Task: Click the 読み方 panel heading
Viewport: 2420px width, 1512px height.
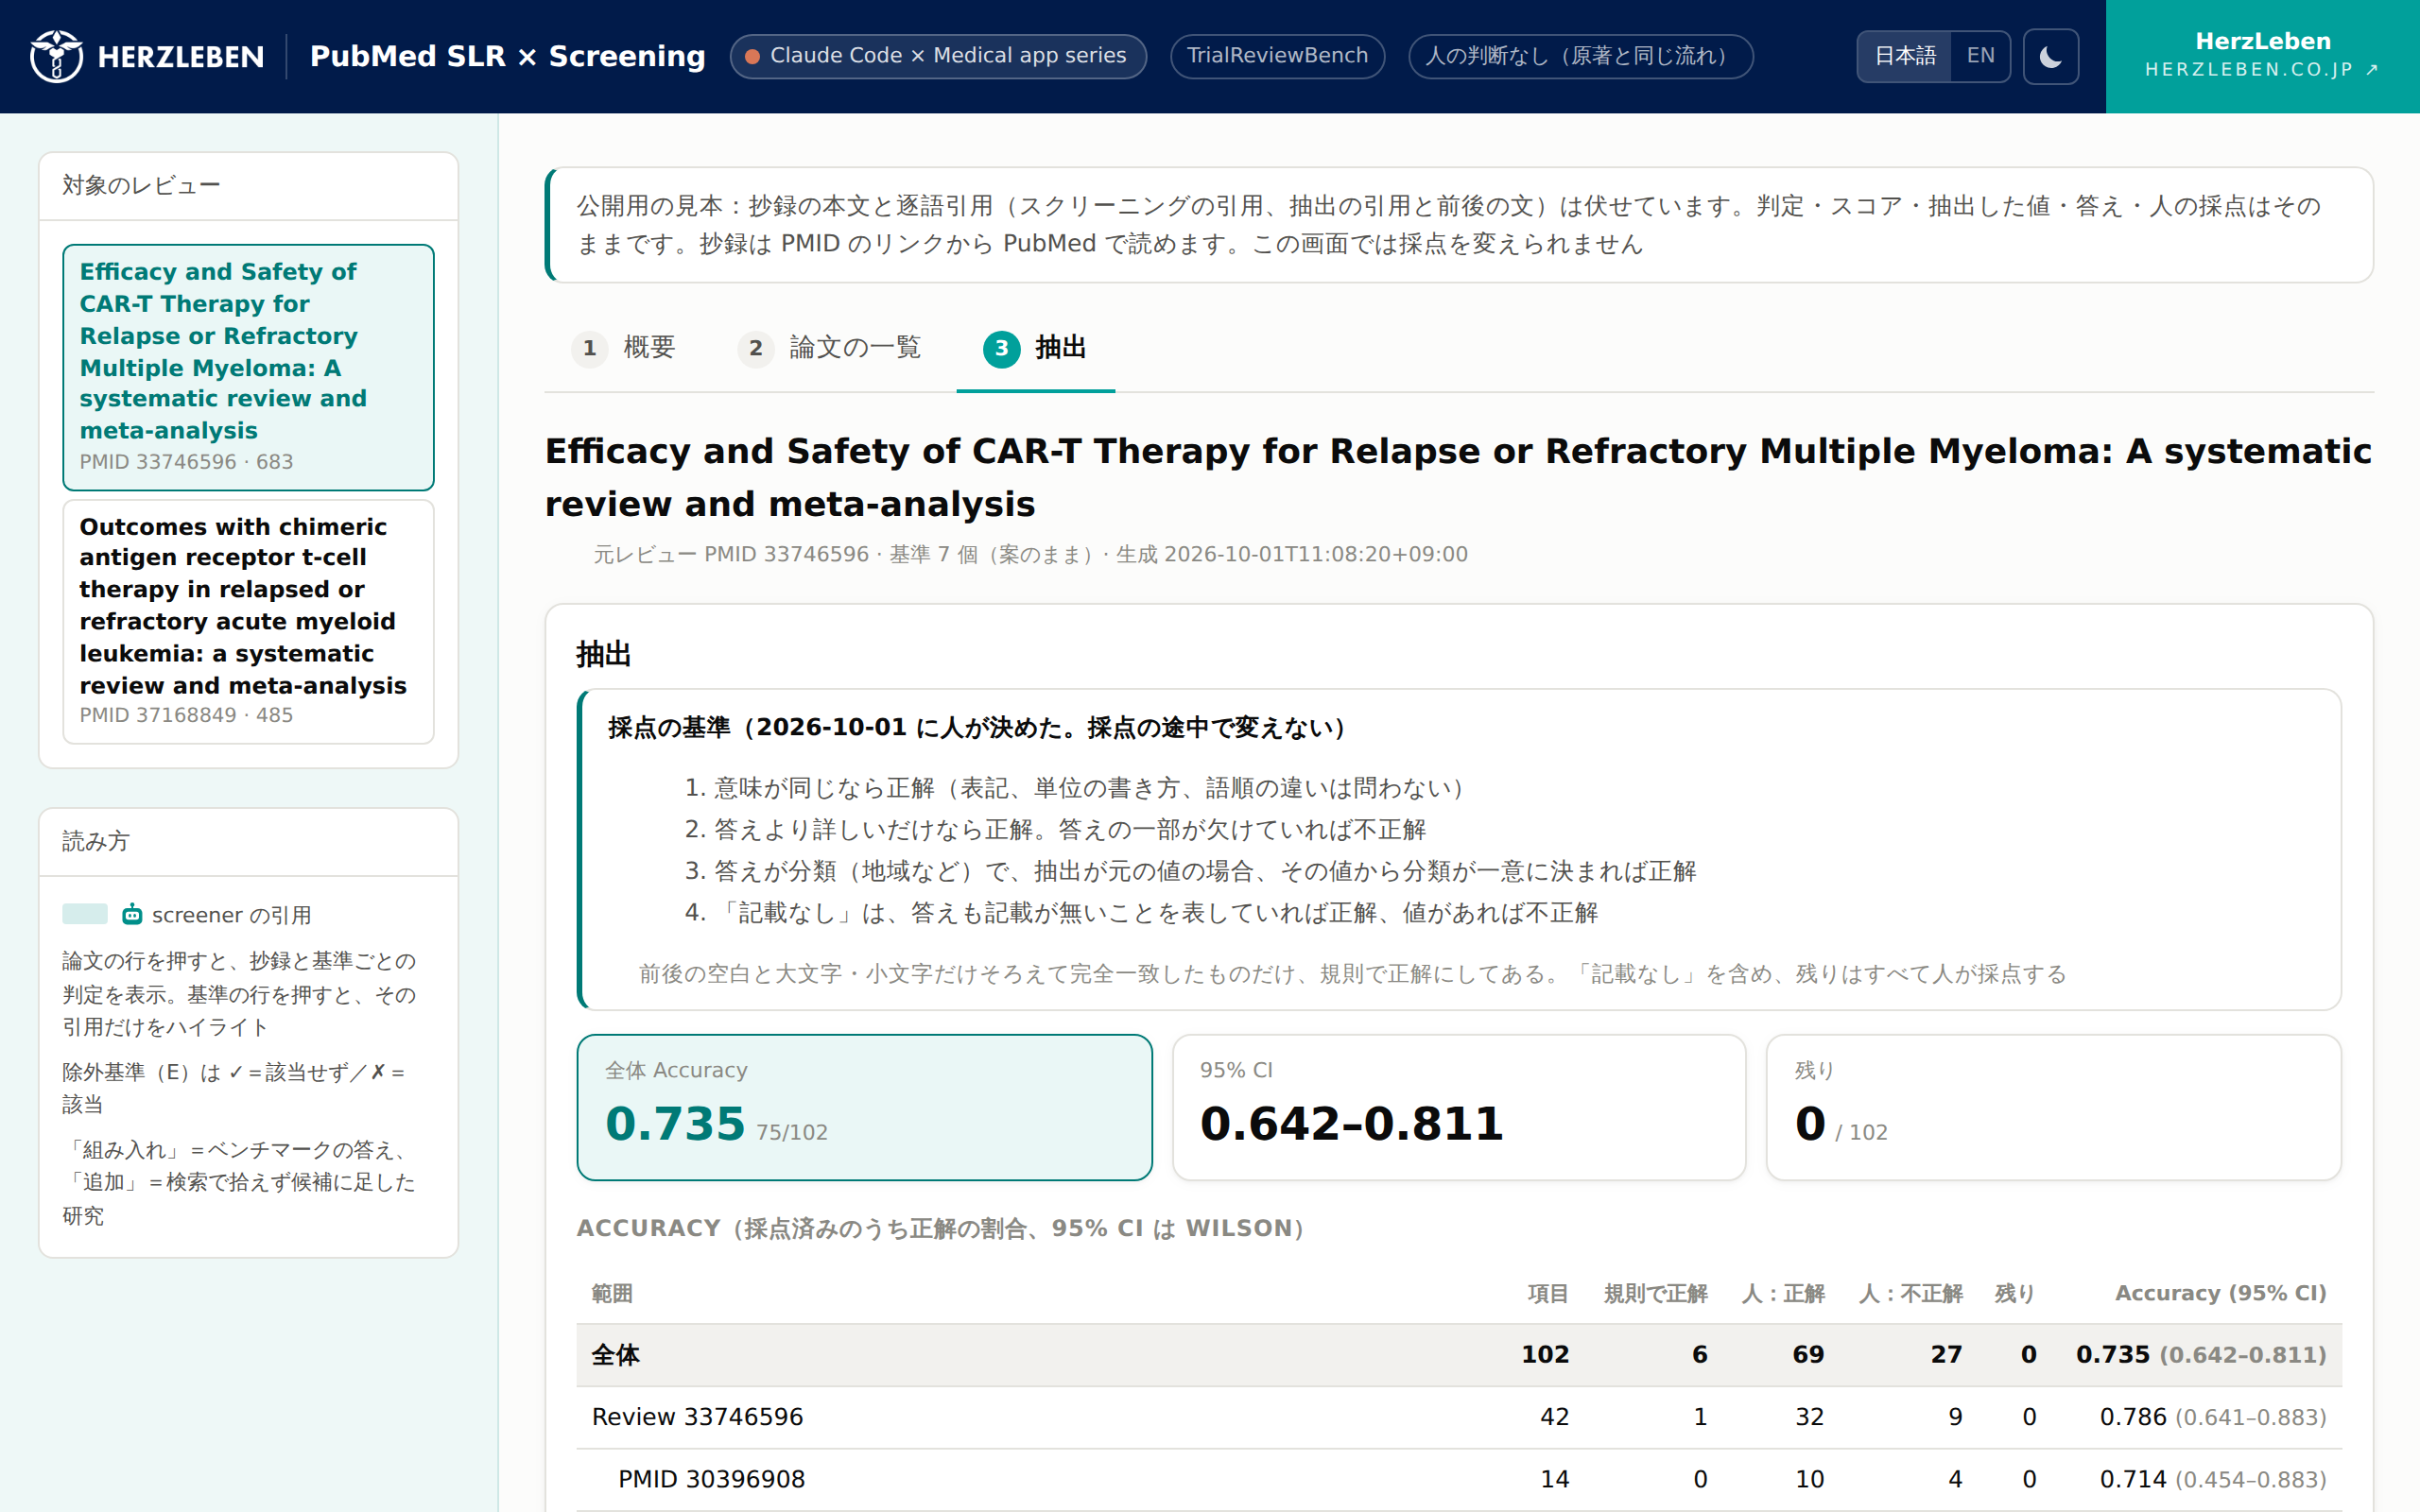Action: coord(96,841)
